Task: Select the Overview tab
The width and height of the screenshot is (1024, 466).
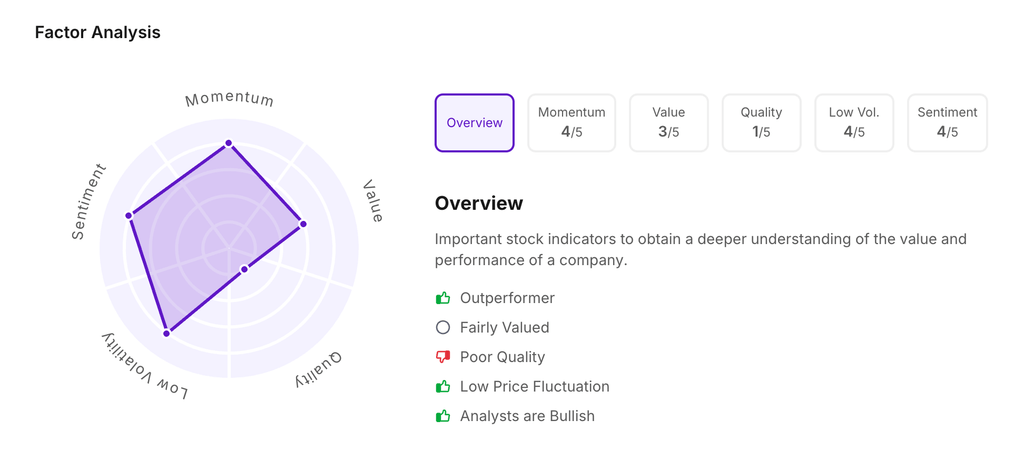Action: click(474, 123)
